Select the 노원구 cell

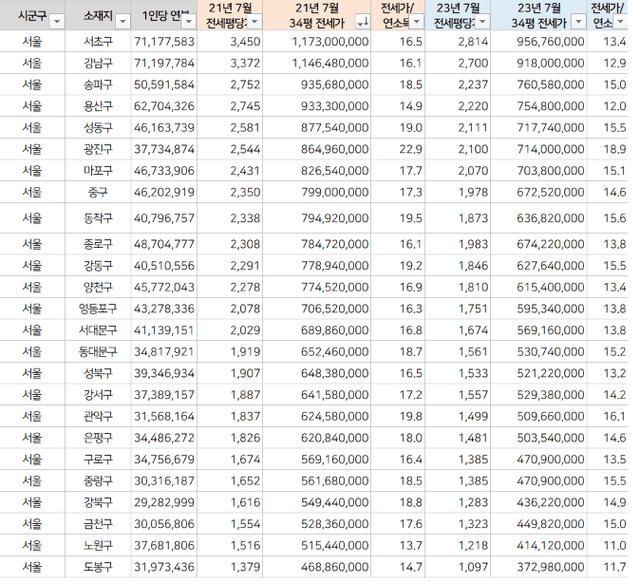coord(98,546)
